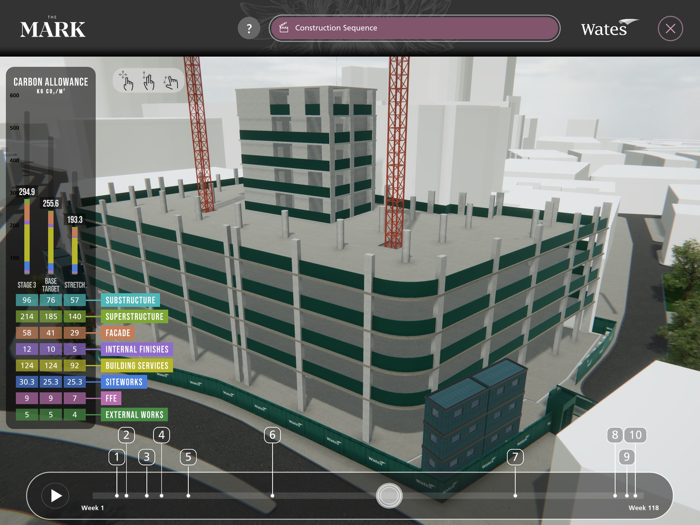The image size is (700, 525).
Task: Select the SUBSTRUCTURE category label
Action: click(x=130, y=300)
